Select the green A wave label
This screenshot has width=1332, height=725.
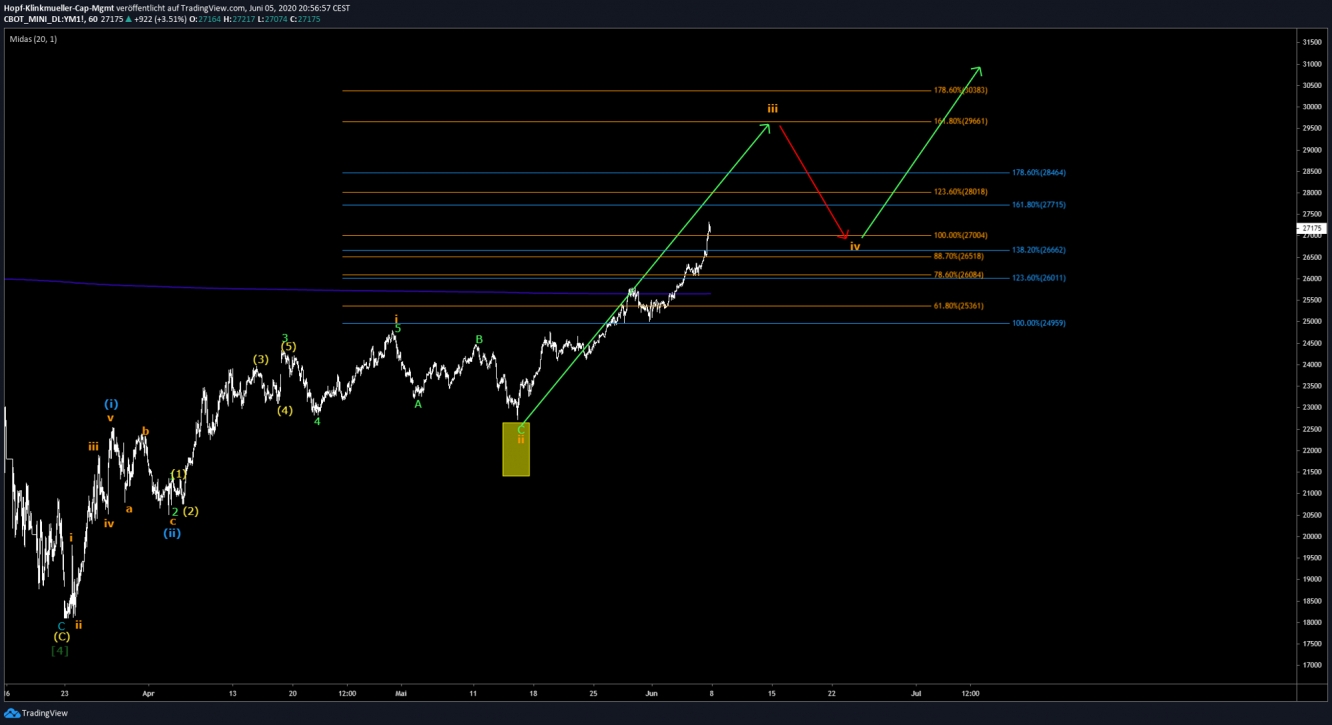(418, 404)
